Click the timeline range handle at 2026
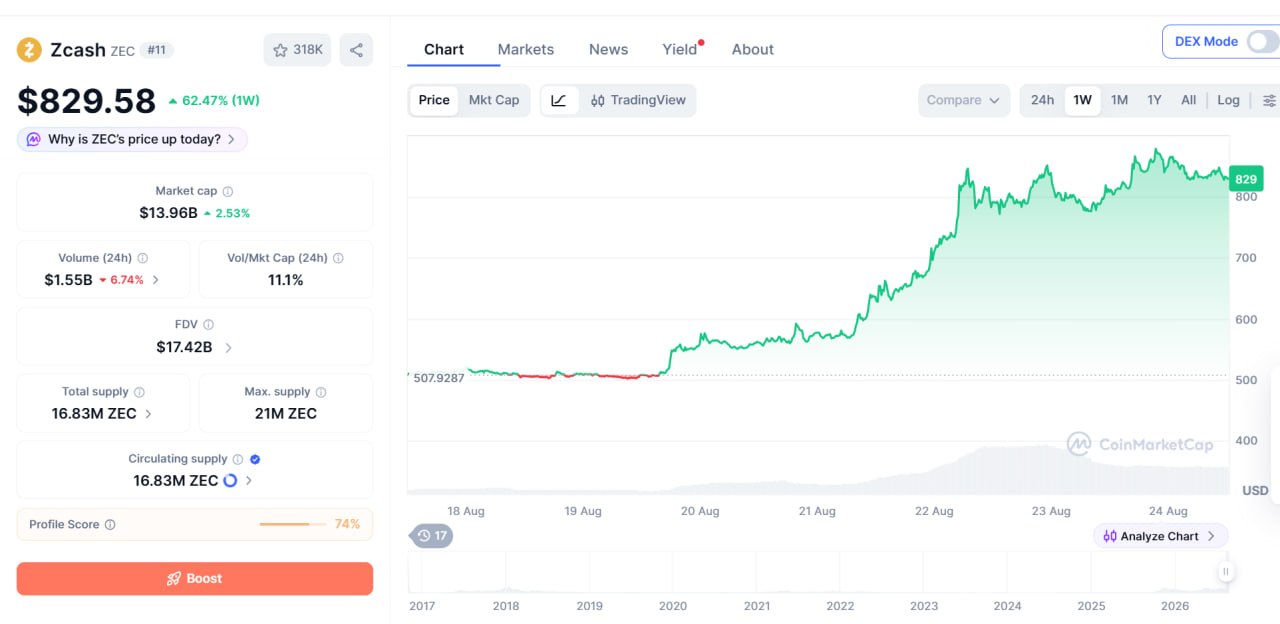This screenshot has height=624, width=1280. [x=1225, y=572]
